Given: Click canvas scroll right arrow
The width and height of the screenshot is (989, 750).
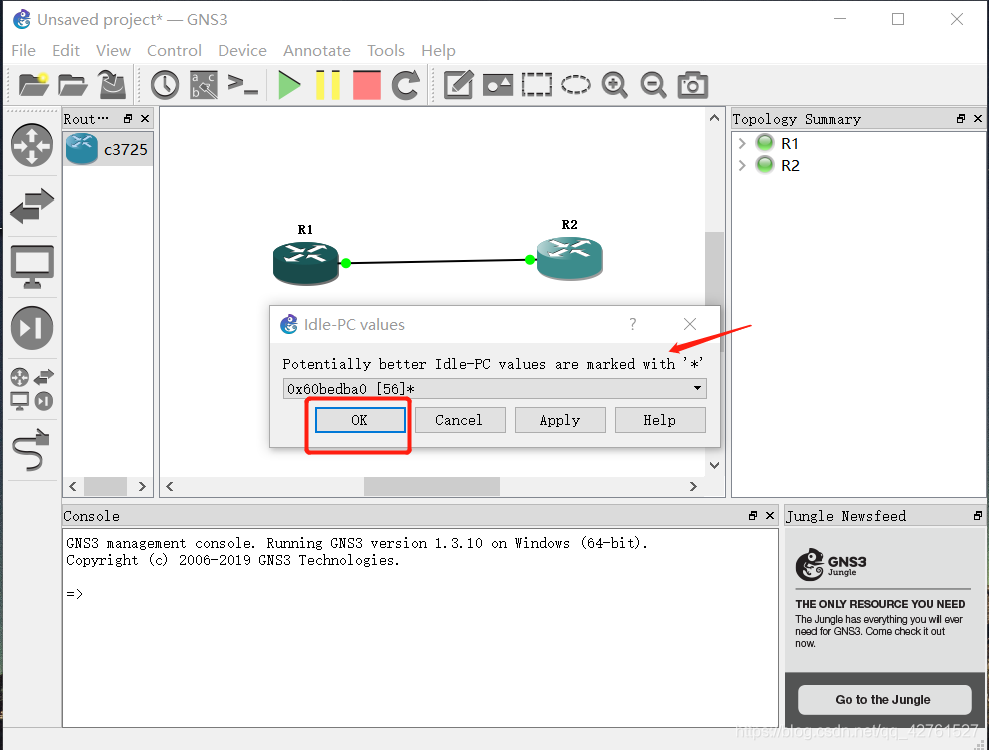Looking at the screenshot, I should (693, 486).
